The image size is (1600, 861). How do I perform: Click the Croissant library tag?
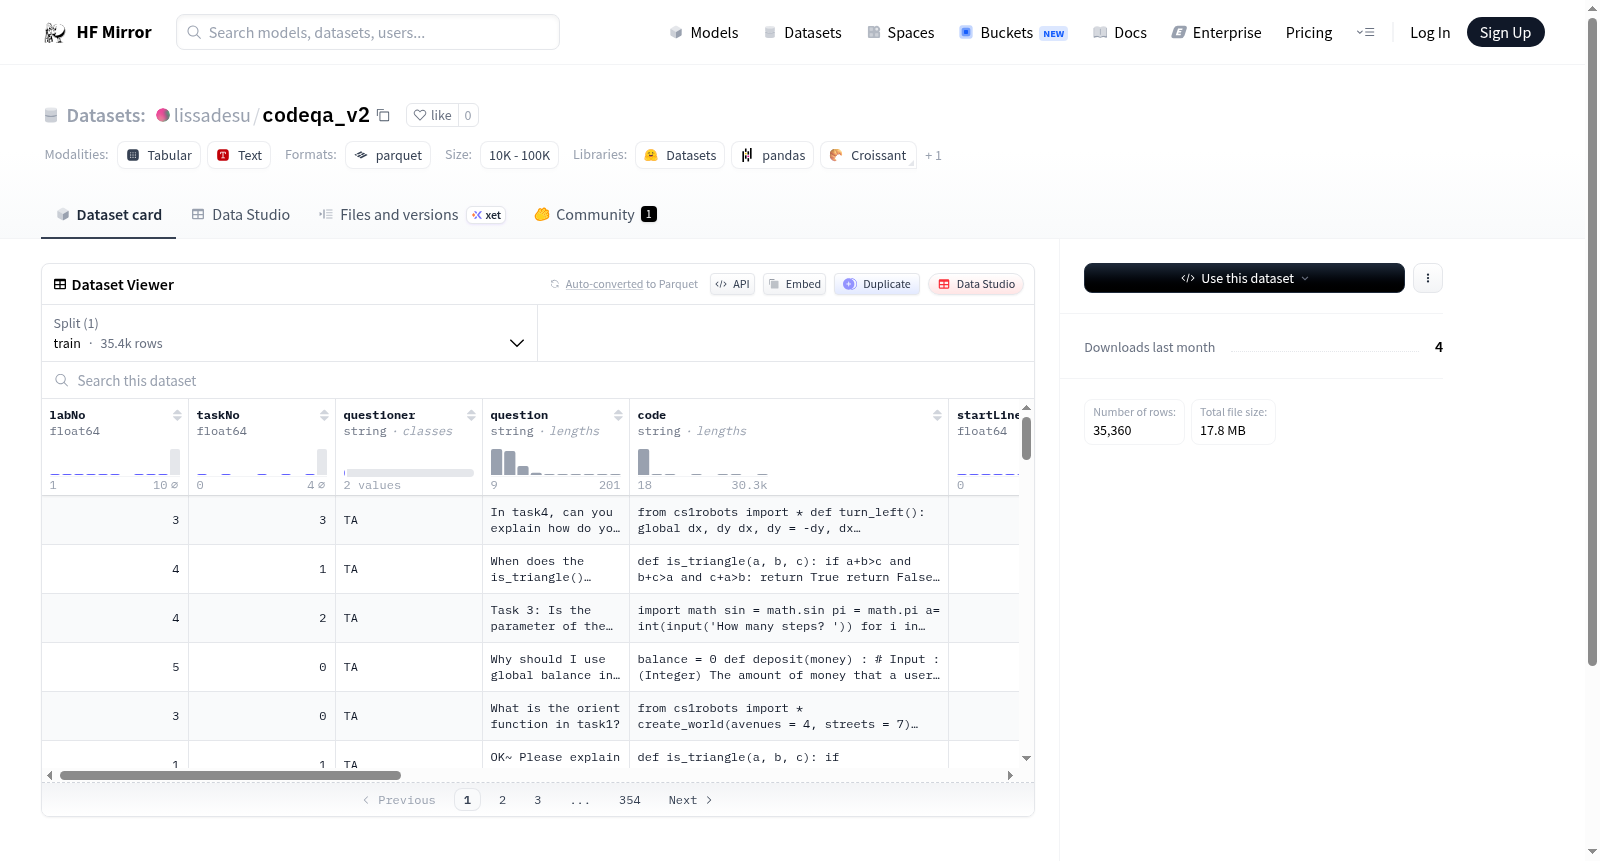click(868, 155)
